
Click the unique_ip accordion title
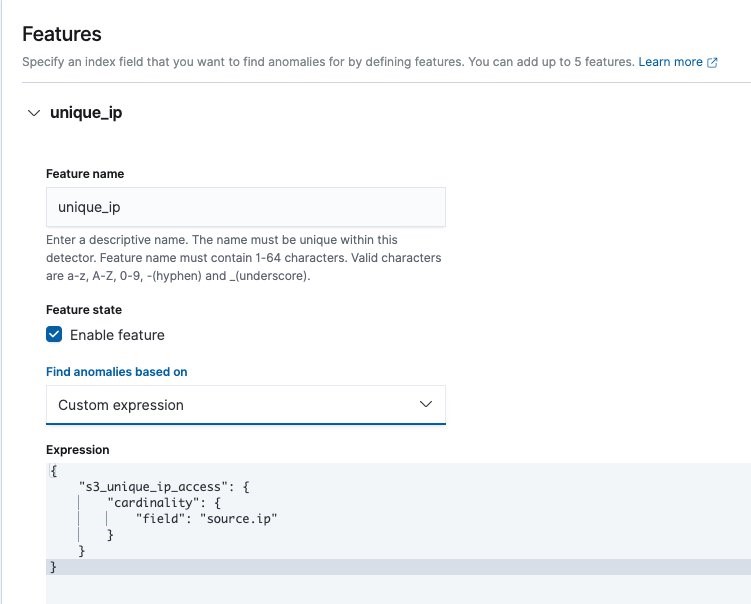(86, 113)
